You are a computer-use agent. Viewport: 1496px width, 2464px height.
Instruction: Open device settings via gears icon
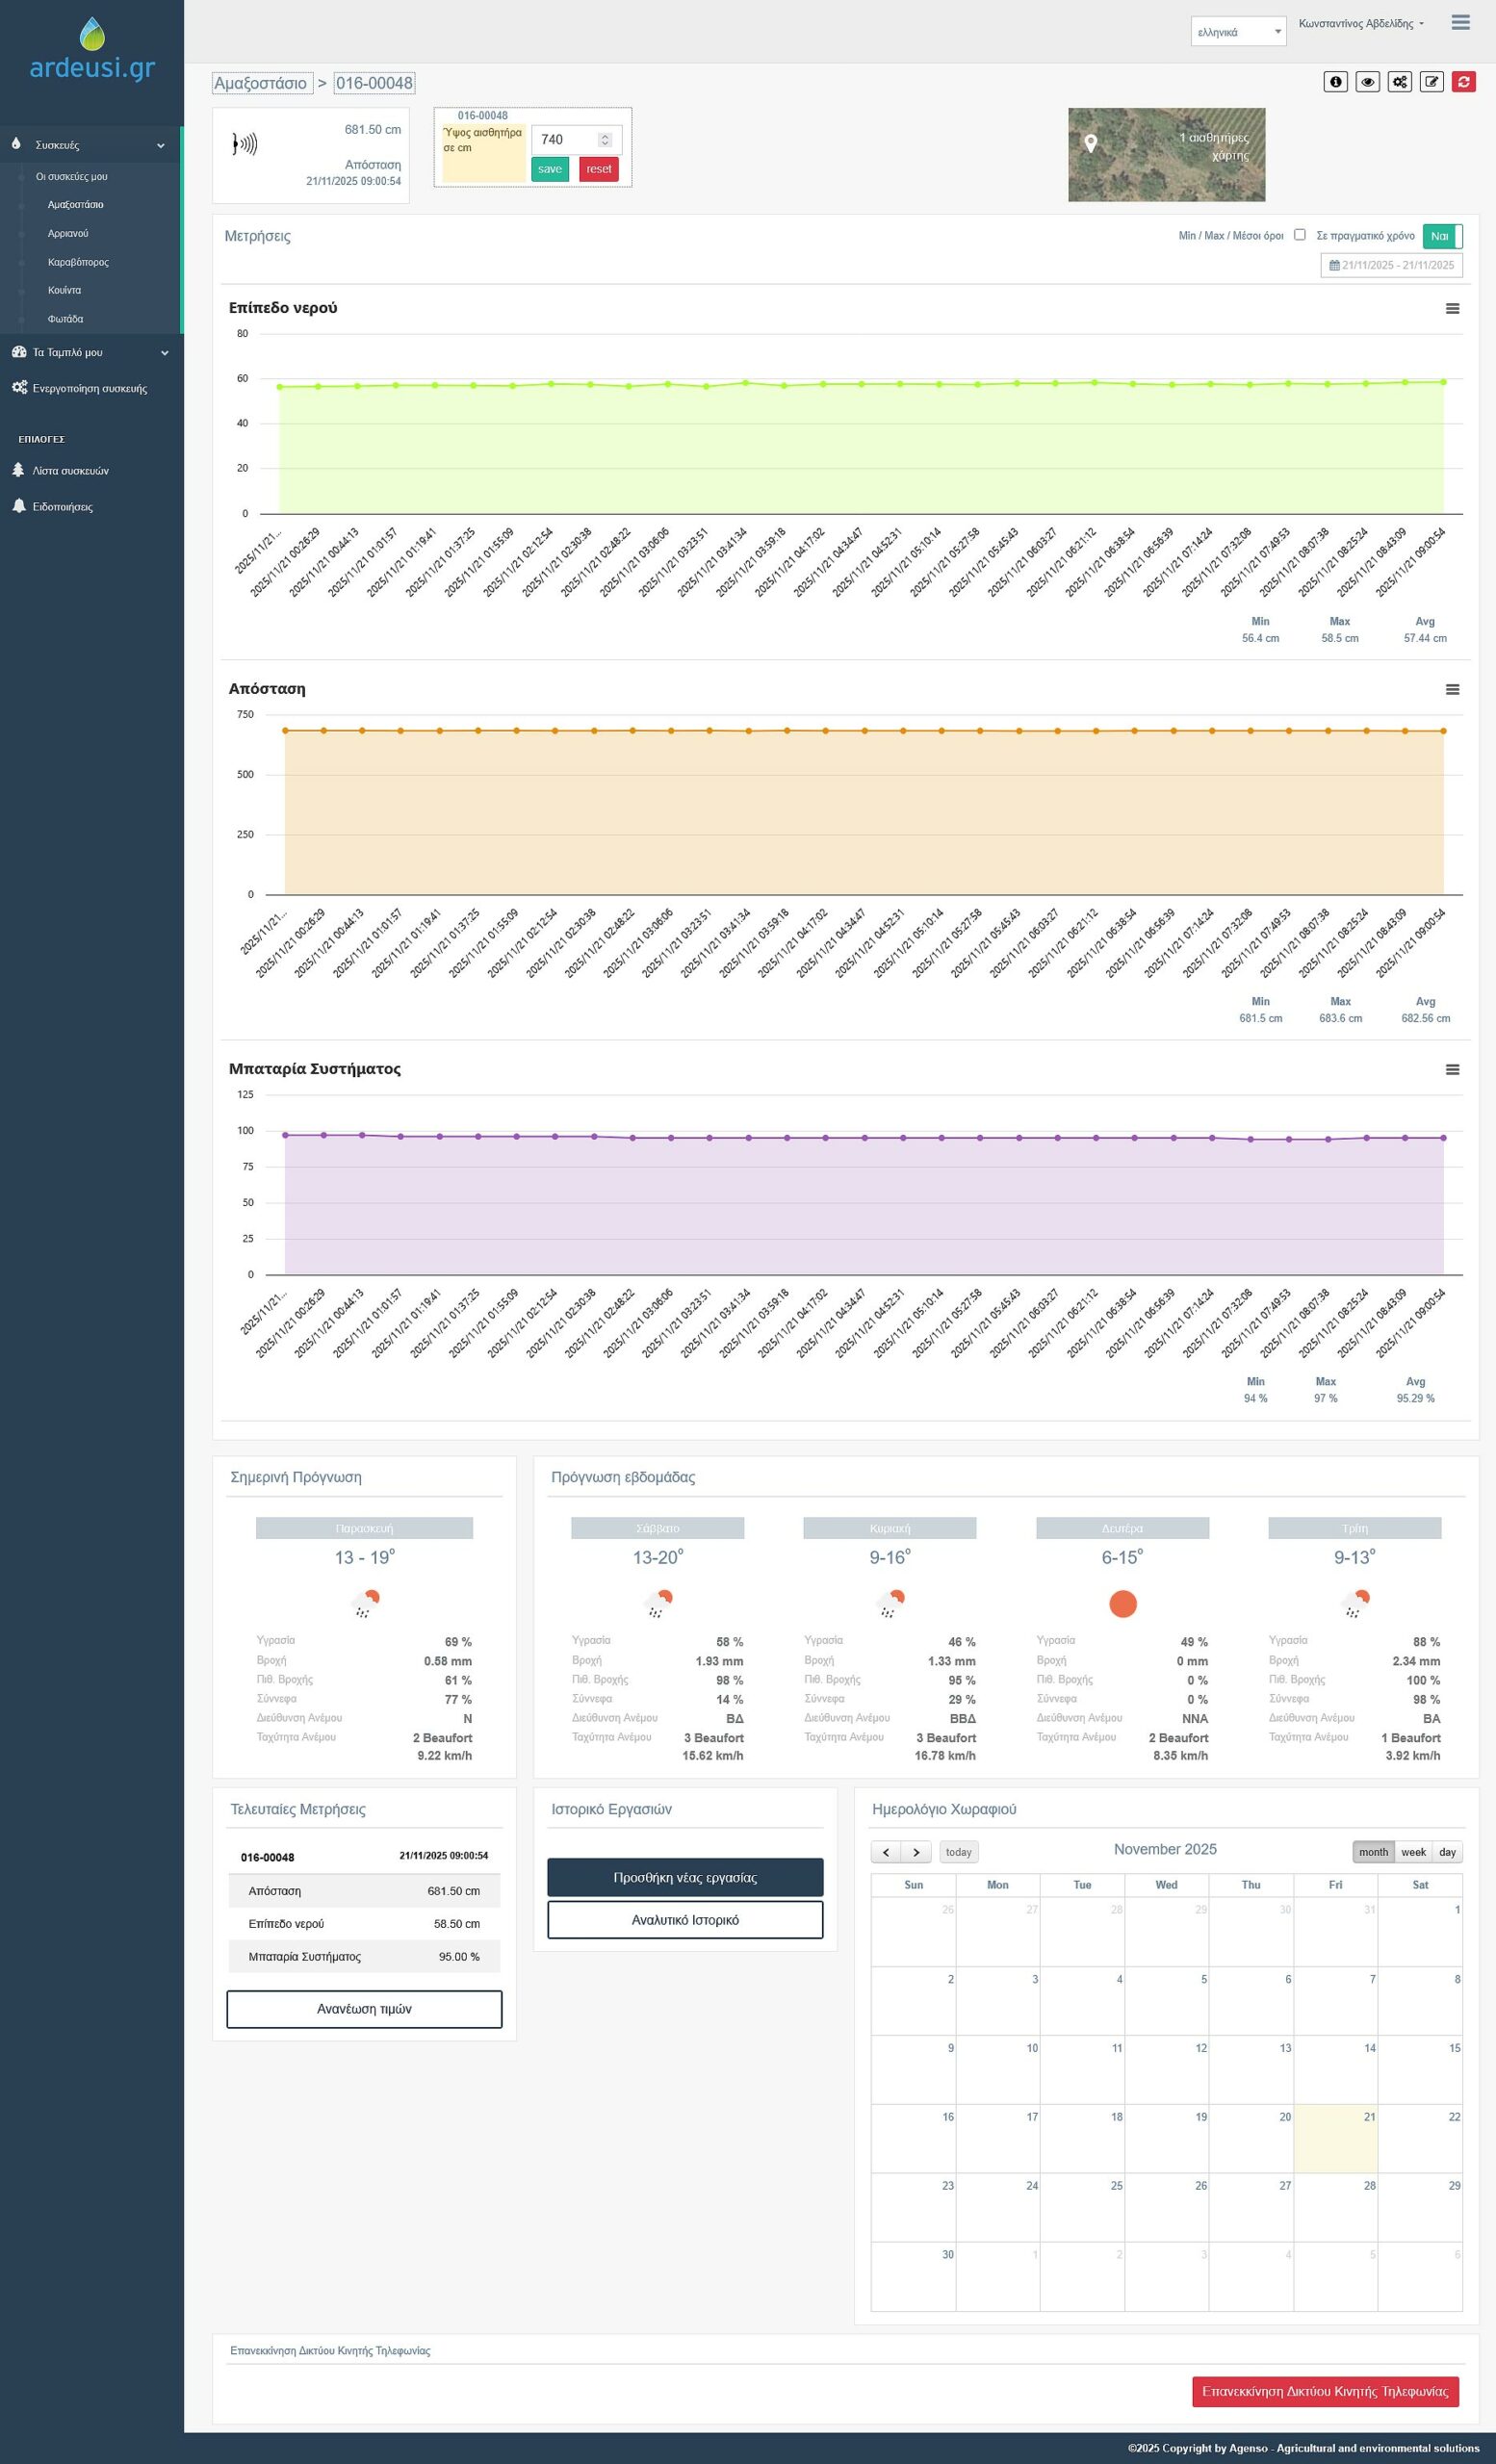(1399, 82)
